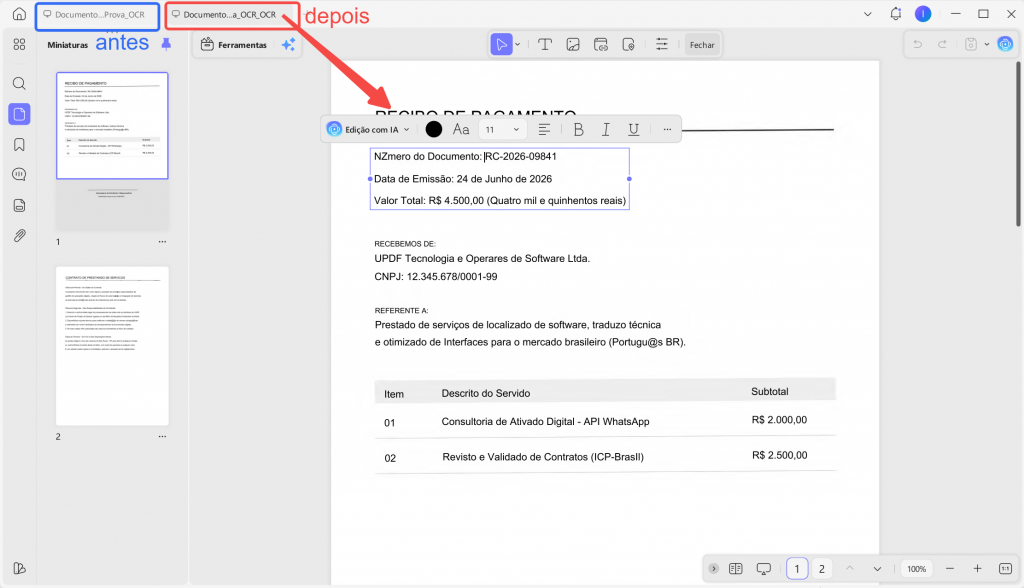
Task: Toggle underline formatting
Action: coord(633,129)
